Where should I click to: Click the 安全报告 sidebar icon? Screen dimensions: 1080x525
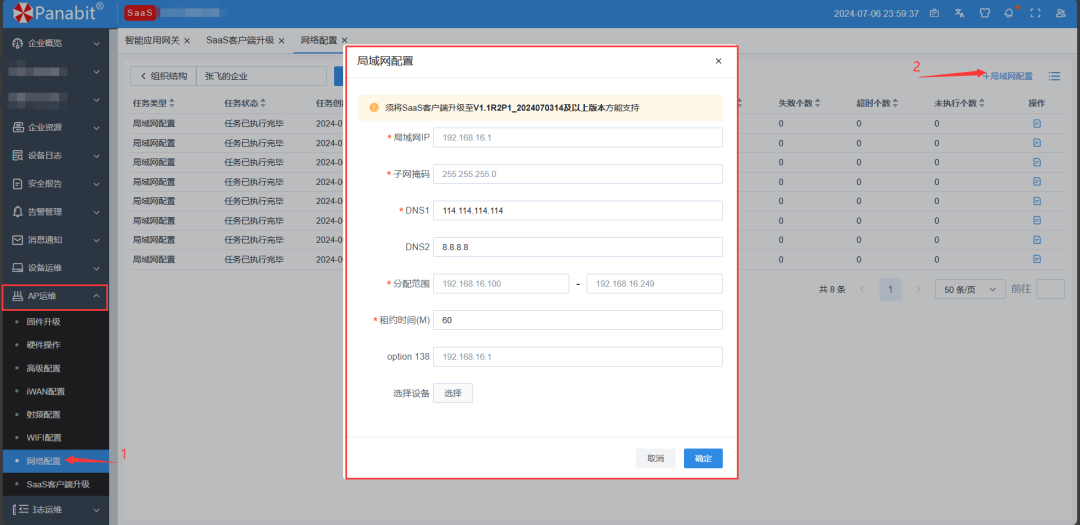pyautogui.click(x=18, y=184)
